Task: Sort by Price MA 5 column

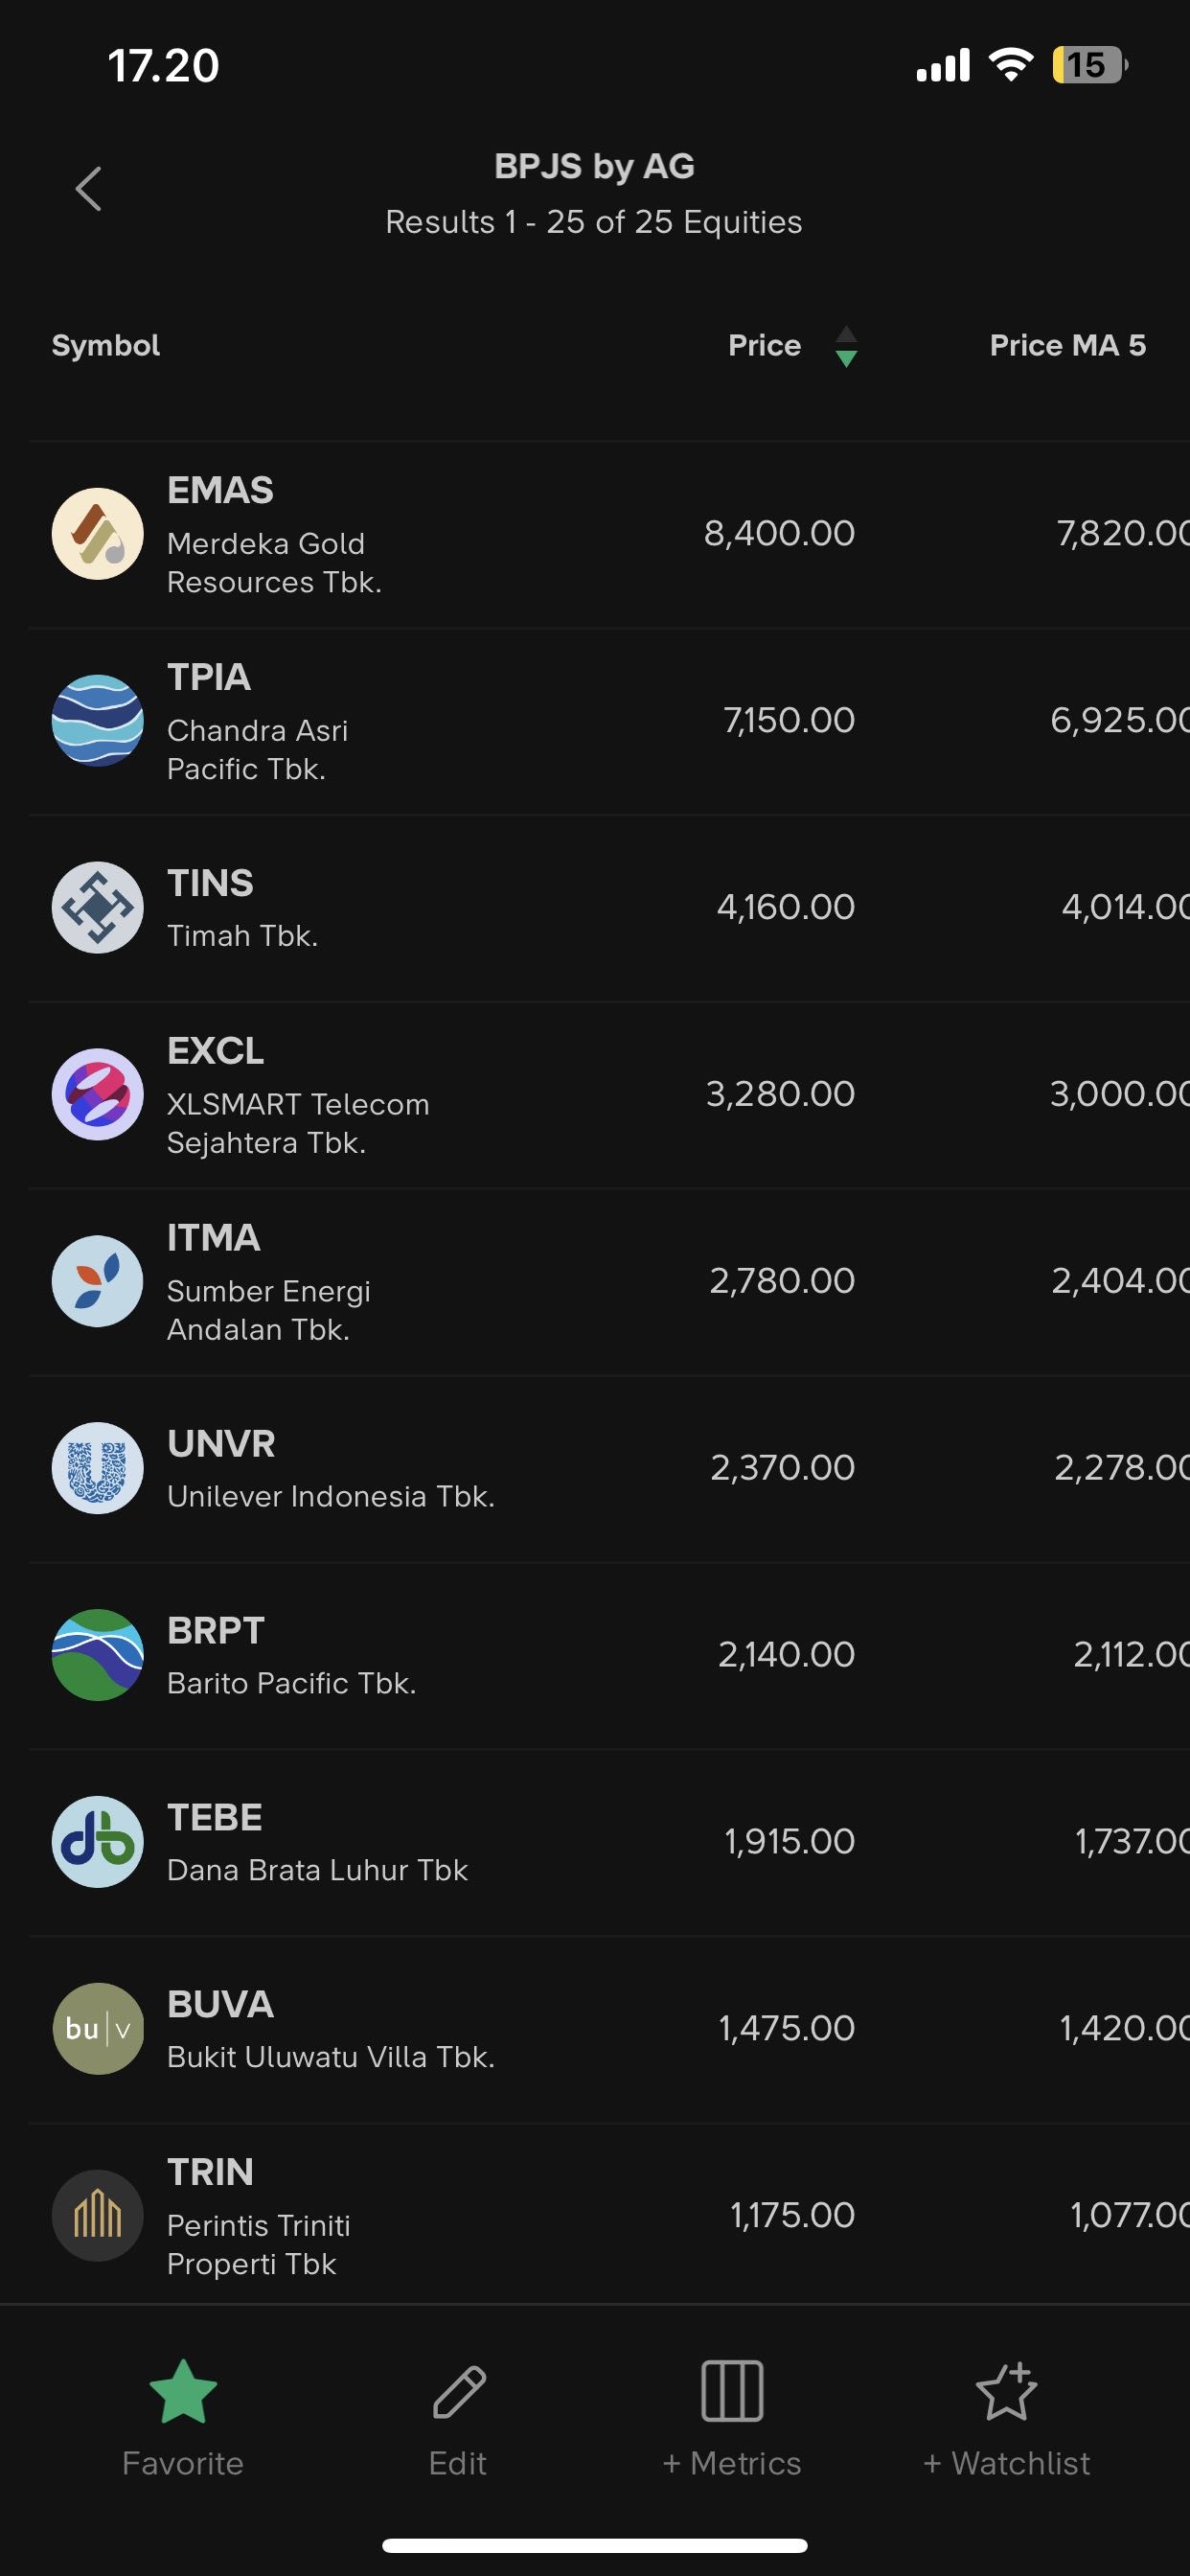Action: [x=1067, y=346]
